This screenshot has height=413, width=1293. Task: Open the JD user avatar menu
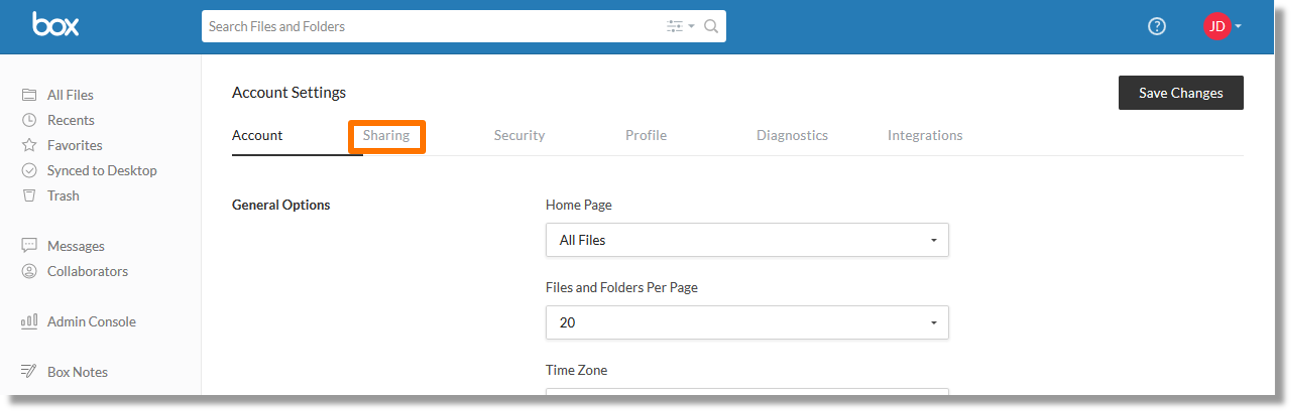[1217, 27]
